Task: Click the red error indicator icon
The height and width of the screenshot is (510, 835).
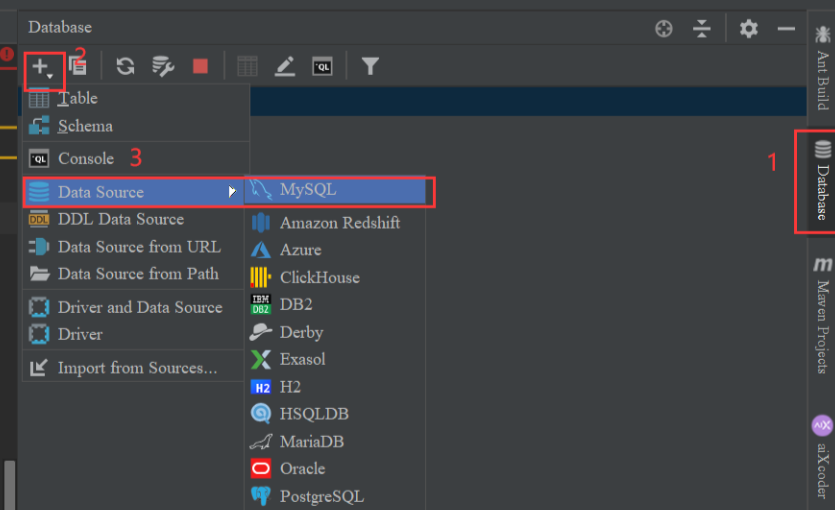Action: (7, 54)
